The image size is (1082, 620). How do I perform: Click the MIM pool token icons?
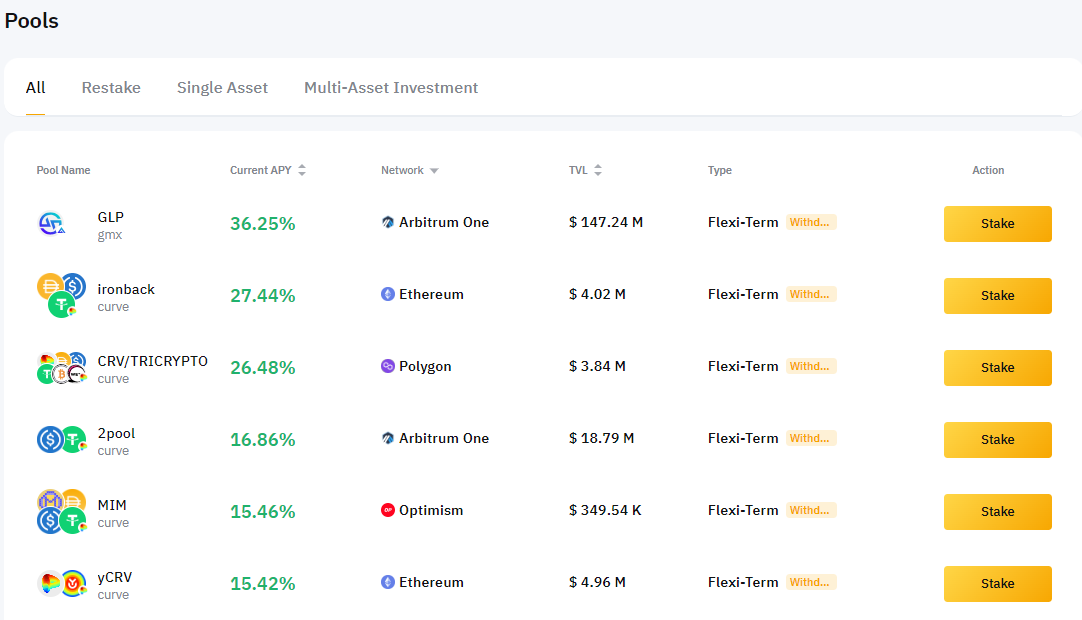[61, 512]
